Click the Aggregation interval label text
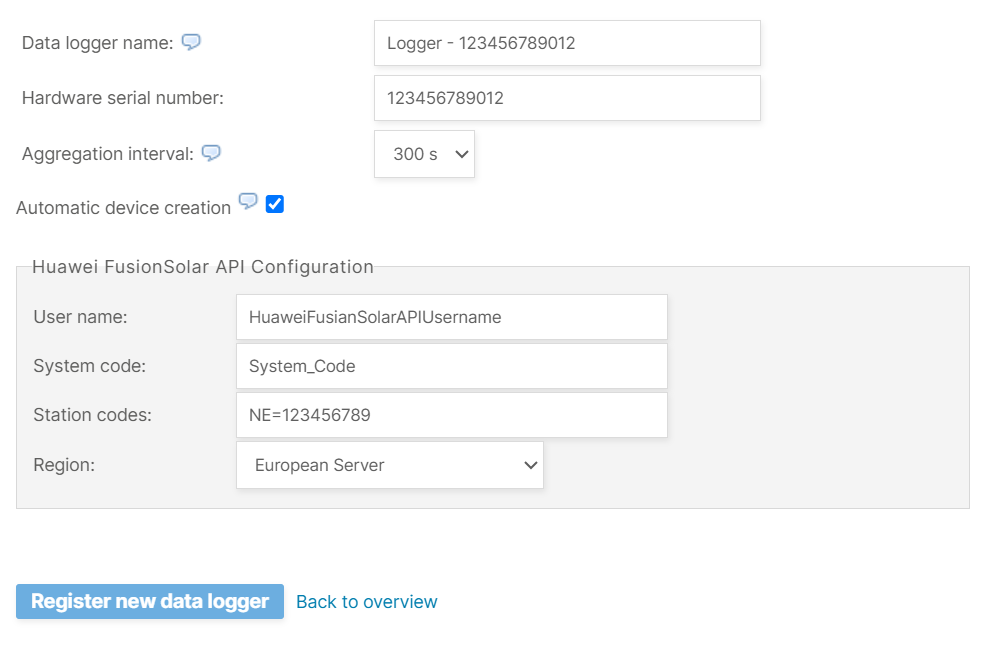Image resolution: width=987 pixels, height=648 pixels. (108, 154)
